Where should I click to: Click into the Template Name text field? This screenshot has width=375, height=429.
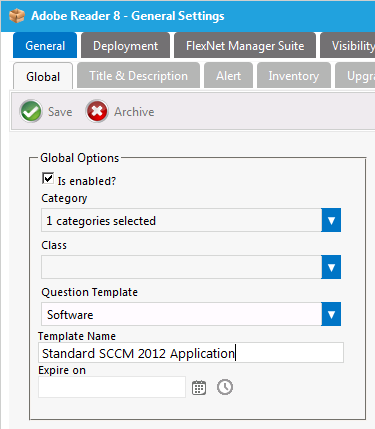pos(191,353)
